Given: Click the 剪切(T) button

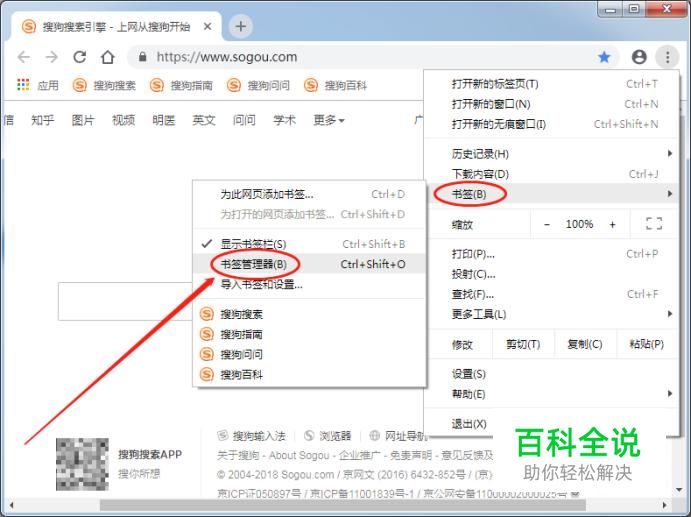Looking at the screenshot, I should coord(523,344).
